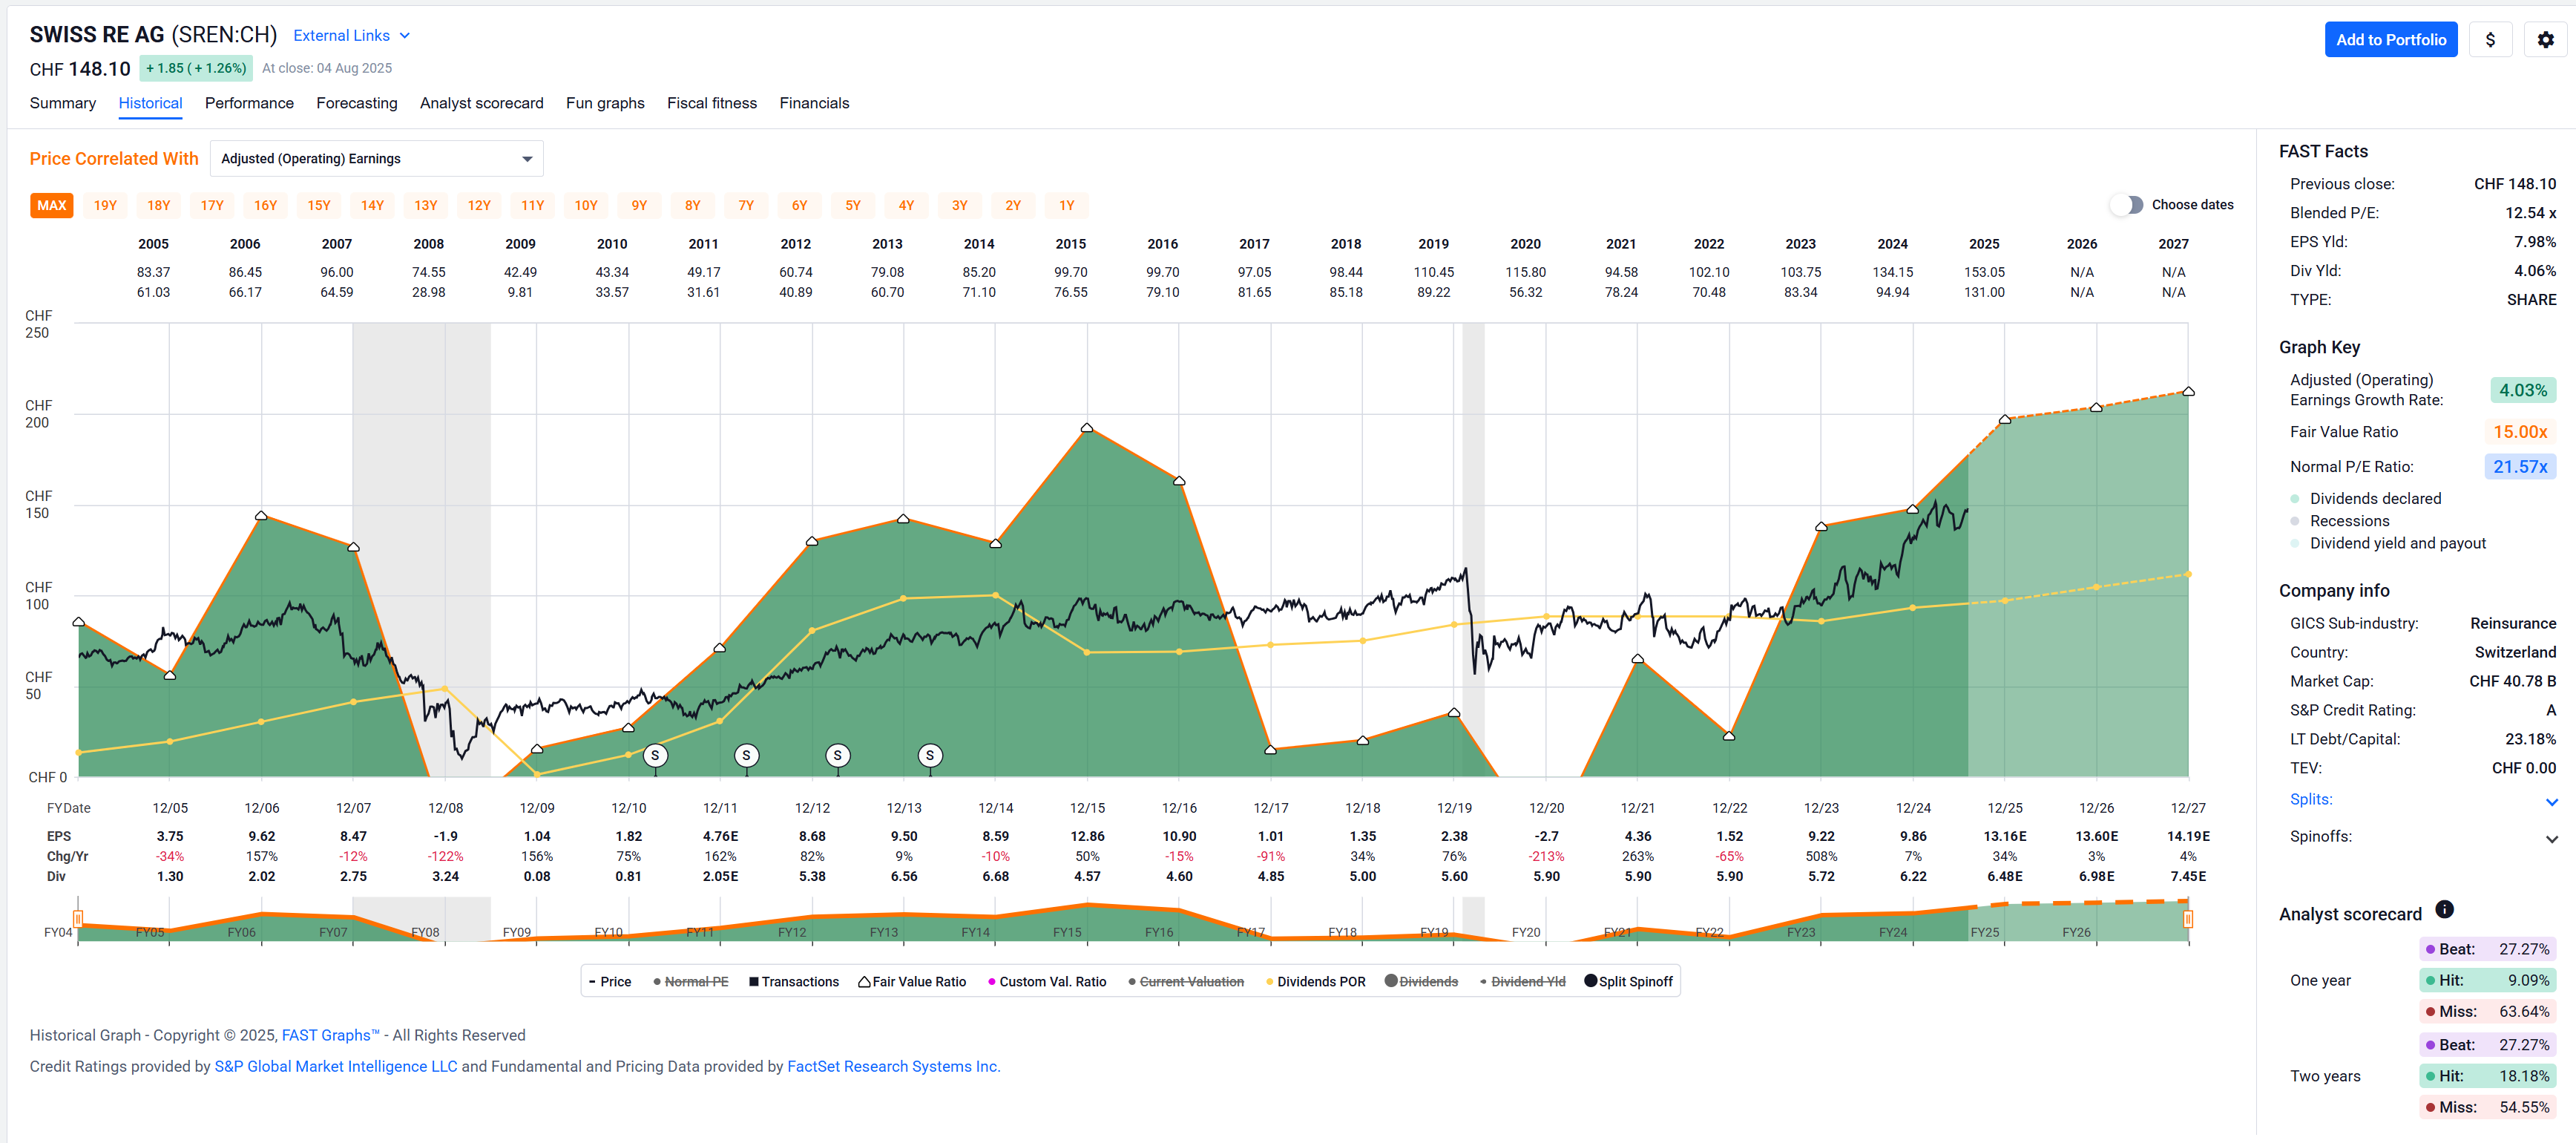Select the 10Y time range
2576x1143 pixels.
[586, 205]
